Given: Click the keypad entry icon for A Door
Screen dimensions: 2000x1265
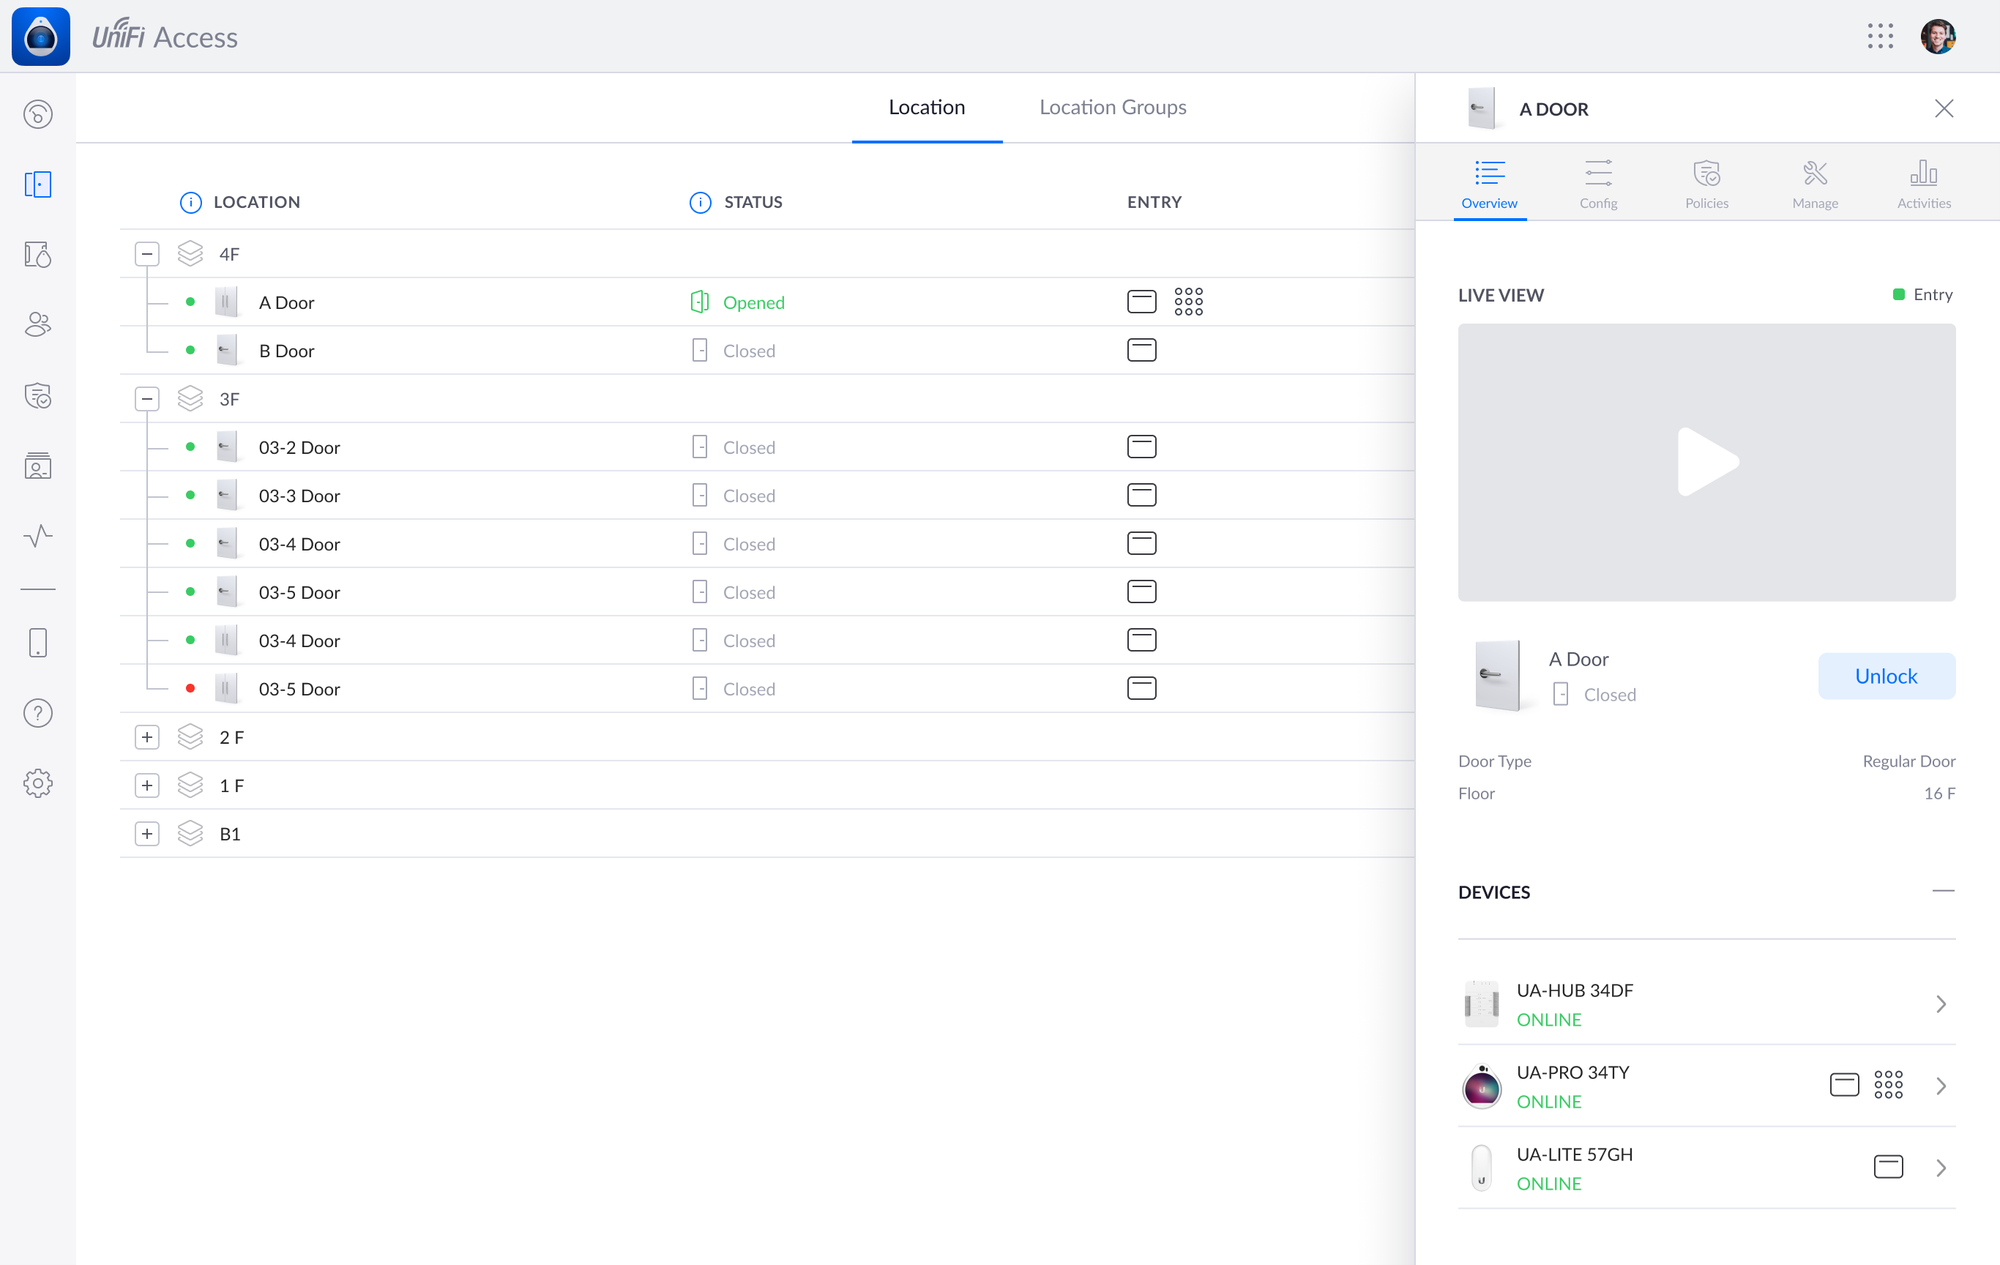Looking at the screenshot, I should point(1188,302).
